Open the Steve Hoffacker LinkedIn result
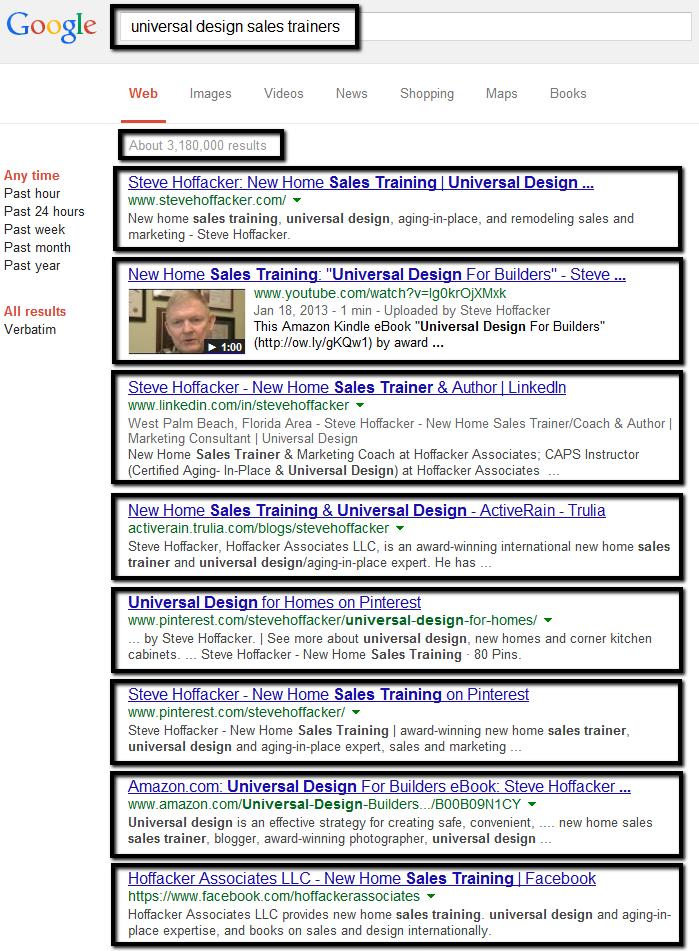The height and width of the screenshot is (951, 699). click(x=347, y=388)
